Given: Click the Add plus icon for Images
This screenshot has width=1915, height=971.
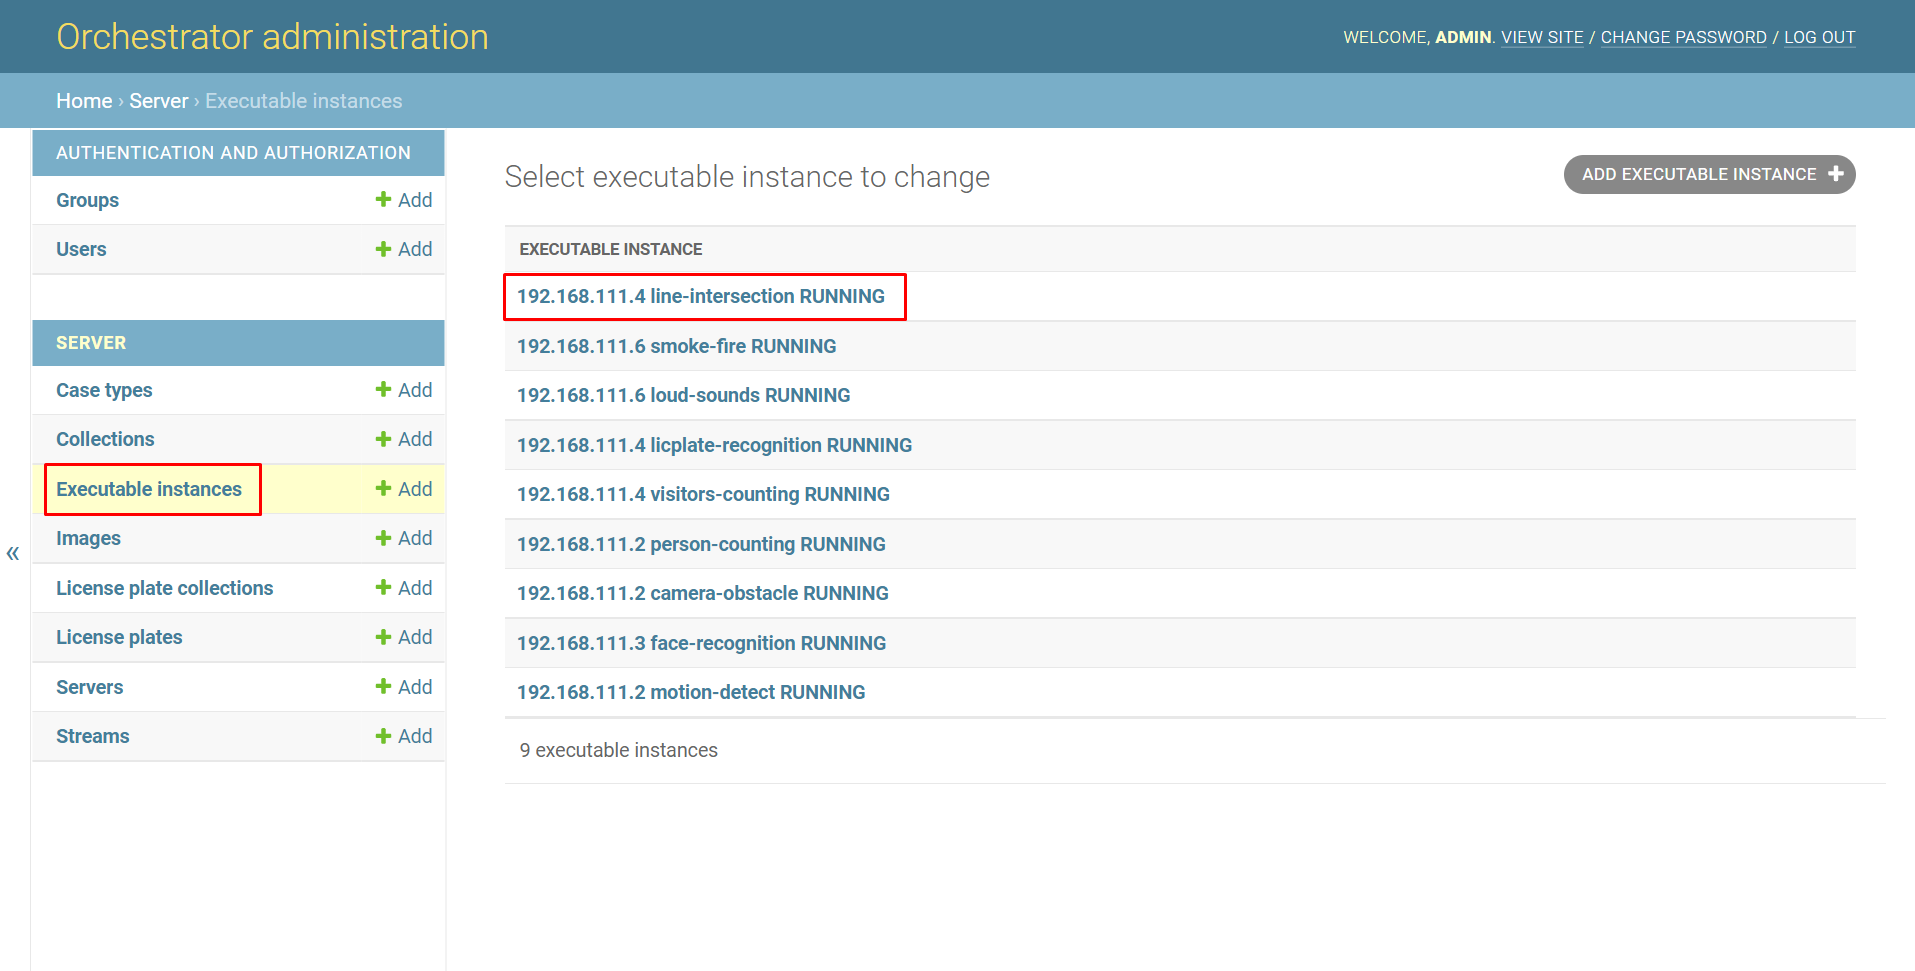Looking at the screenshot, I should (383, 538).
